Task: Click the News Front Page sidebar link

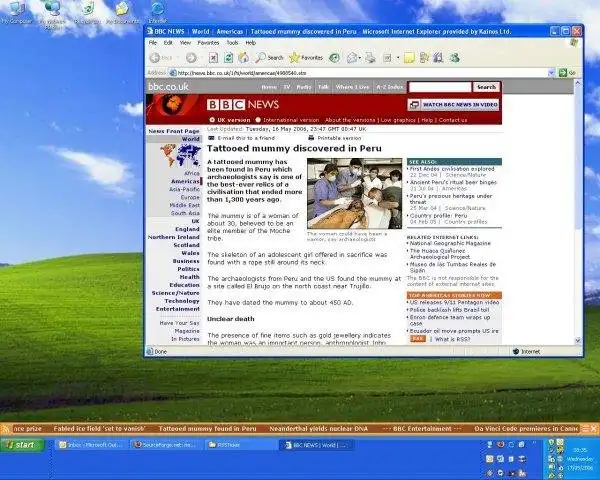Action: coord(174,131)
